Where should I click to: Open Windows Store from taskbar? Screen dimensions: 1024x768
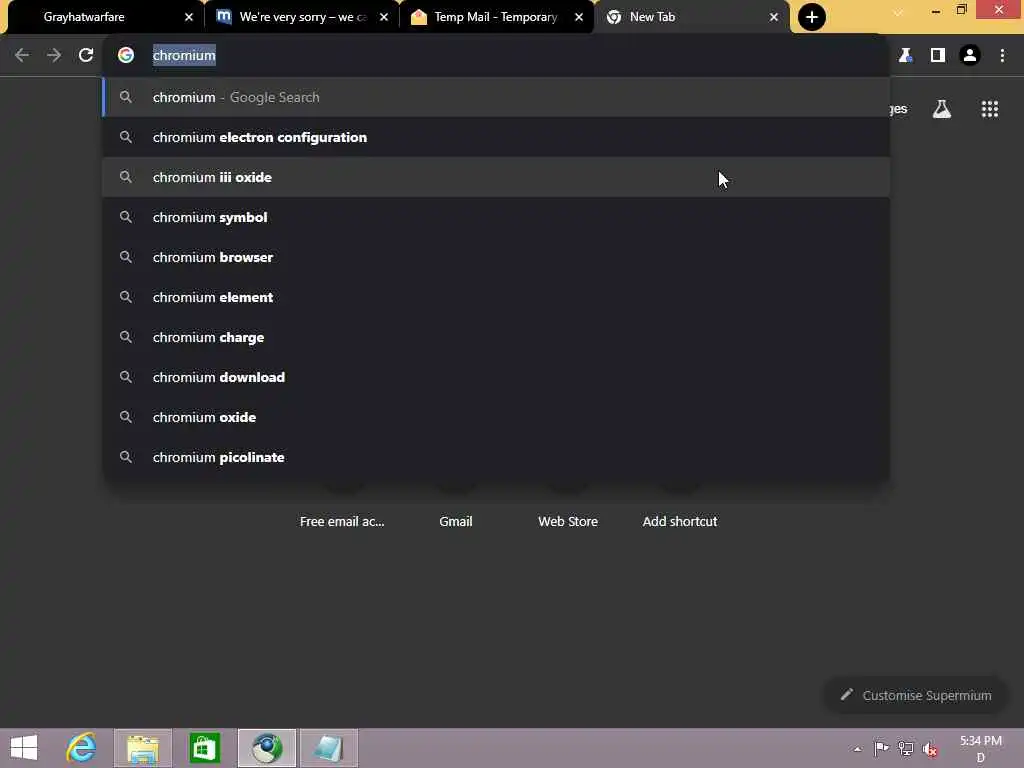tap(204, 748)
